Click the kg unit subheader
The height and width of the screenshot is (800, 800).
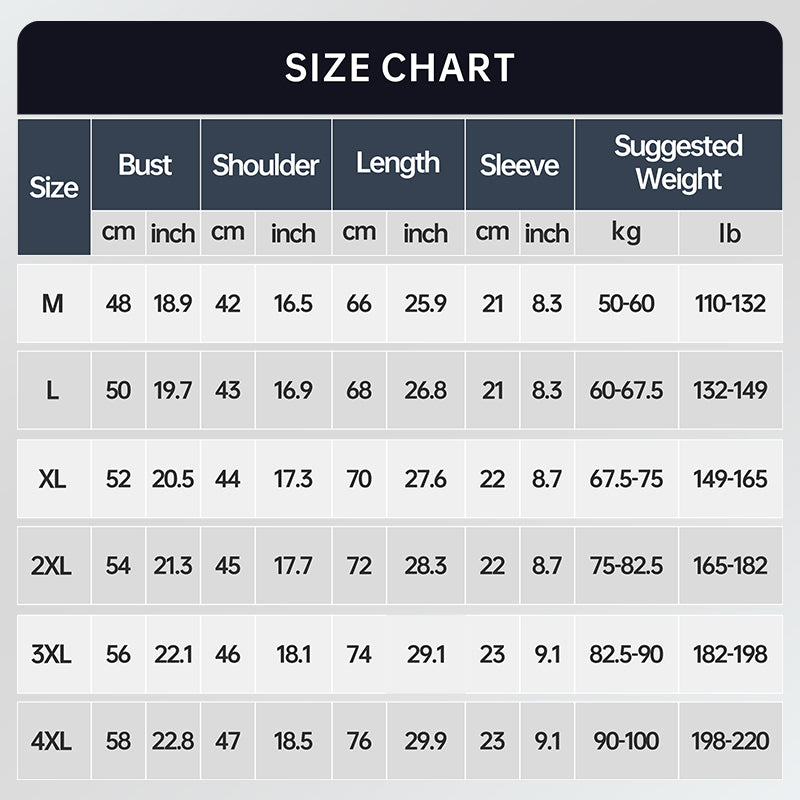point(626,233)
